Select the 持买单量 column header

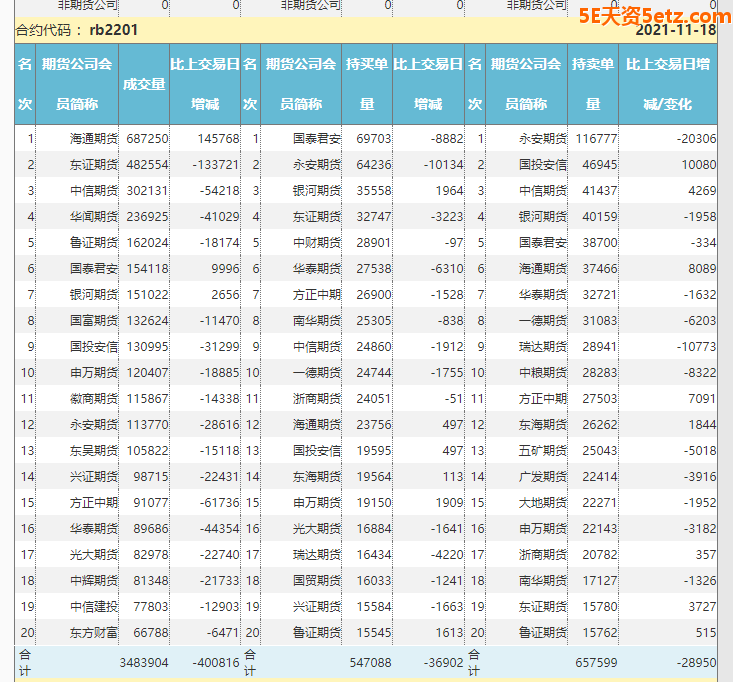coord(366,84)
